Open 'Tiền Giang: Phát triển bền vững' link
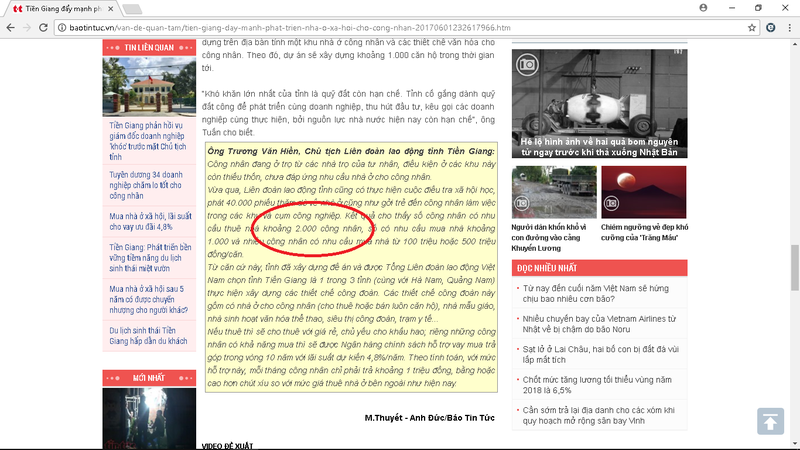 point(150,258)
